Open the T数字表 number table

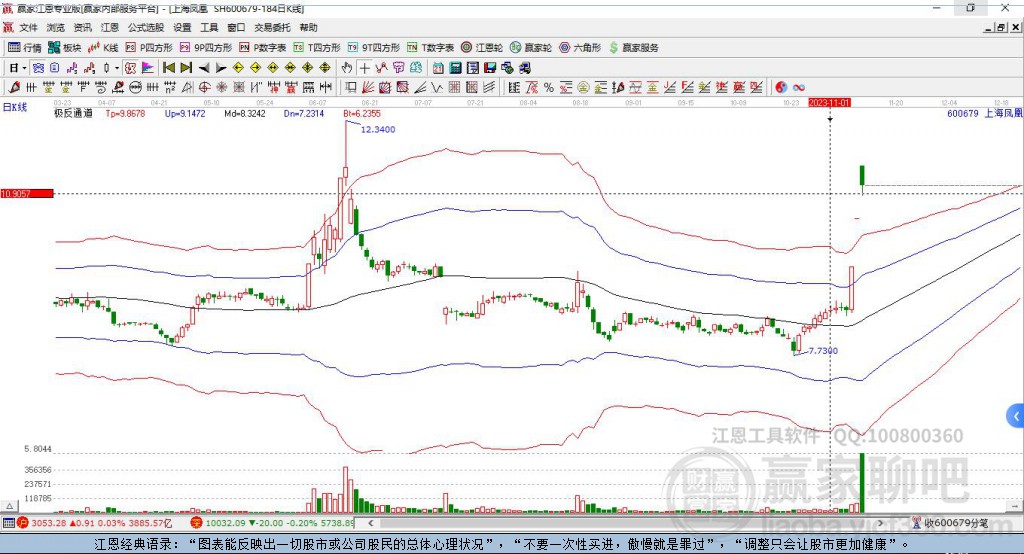coord(430,48)
